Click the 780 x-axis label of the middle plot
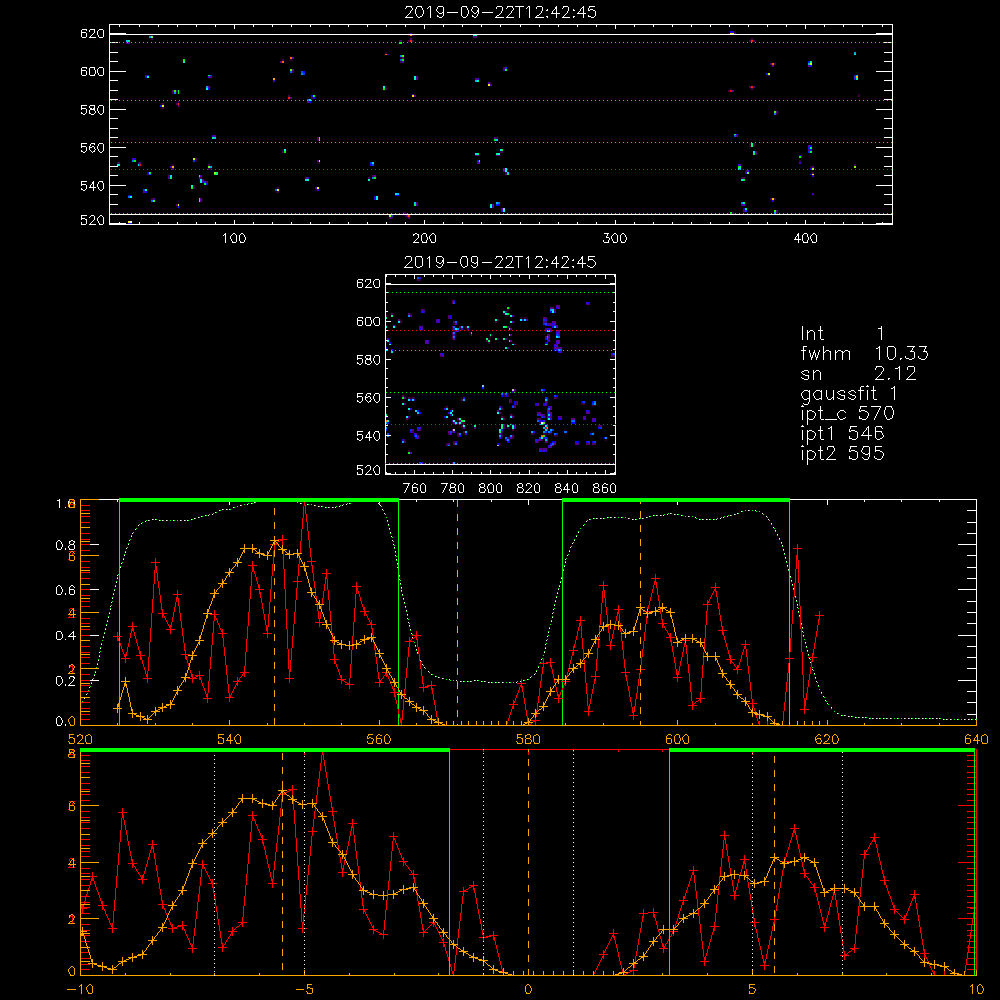 [453, 489]
